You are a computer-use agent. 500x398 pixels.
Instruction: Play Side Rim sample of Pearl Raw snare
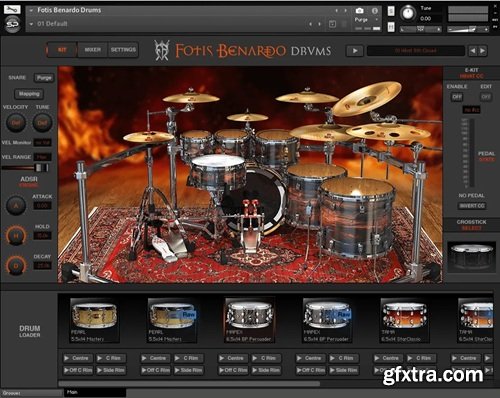(x=188, y=370)
